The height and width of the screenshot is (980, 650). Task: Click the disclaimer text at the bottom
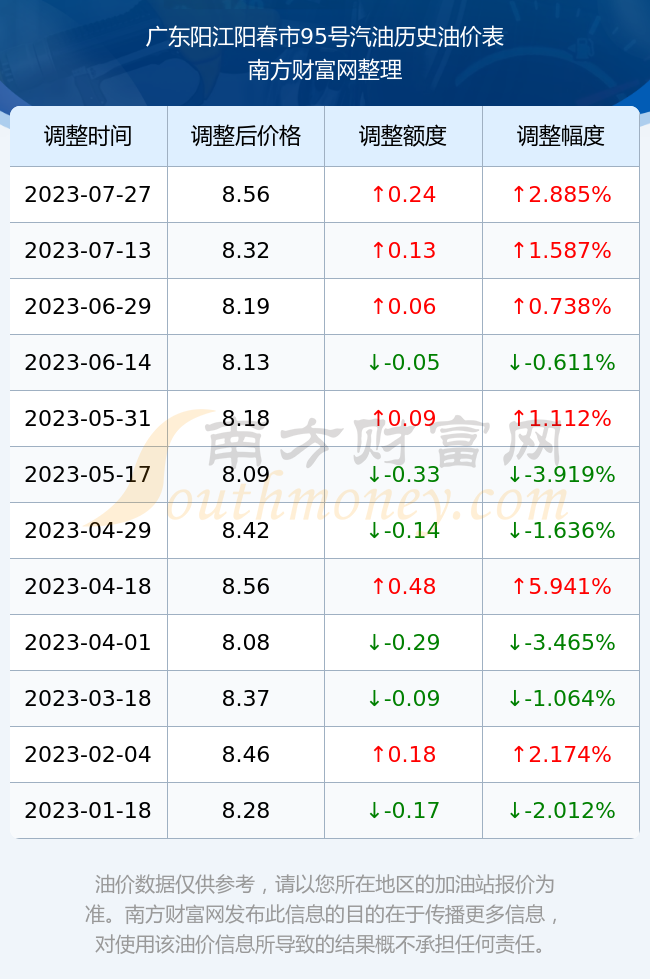pyautogui.click(x=324, y=914)
